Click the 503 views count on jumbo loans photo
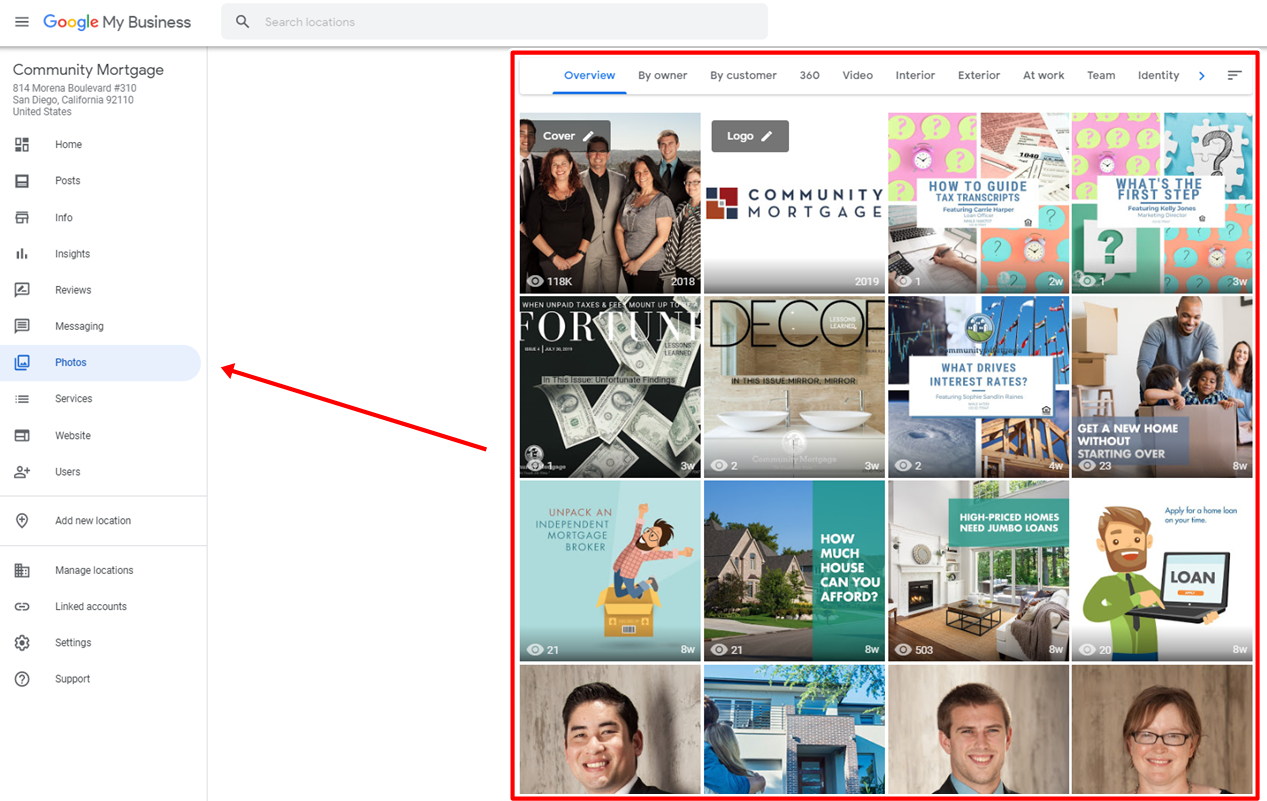 click(x=924, y=650)
